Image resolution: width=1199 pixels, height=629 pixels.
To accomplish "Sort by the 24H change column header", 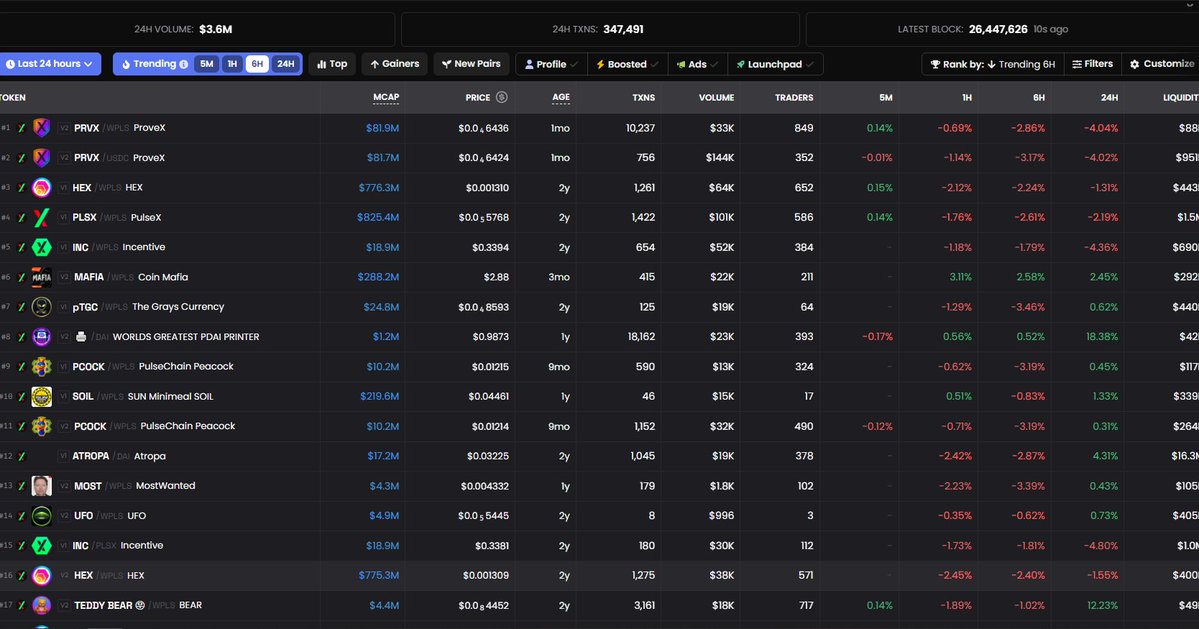I will click(x=1109, y=97).
